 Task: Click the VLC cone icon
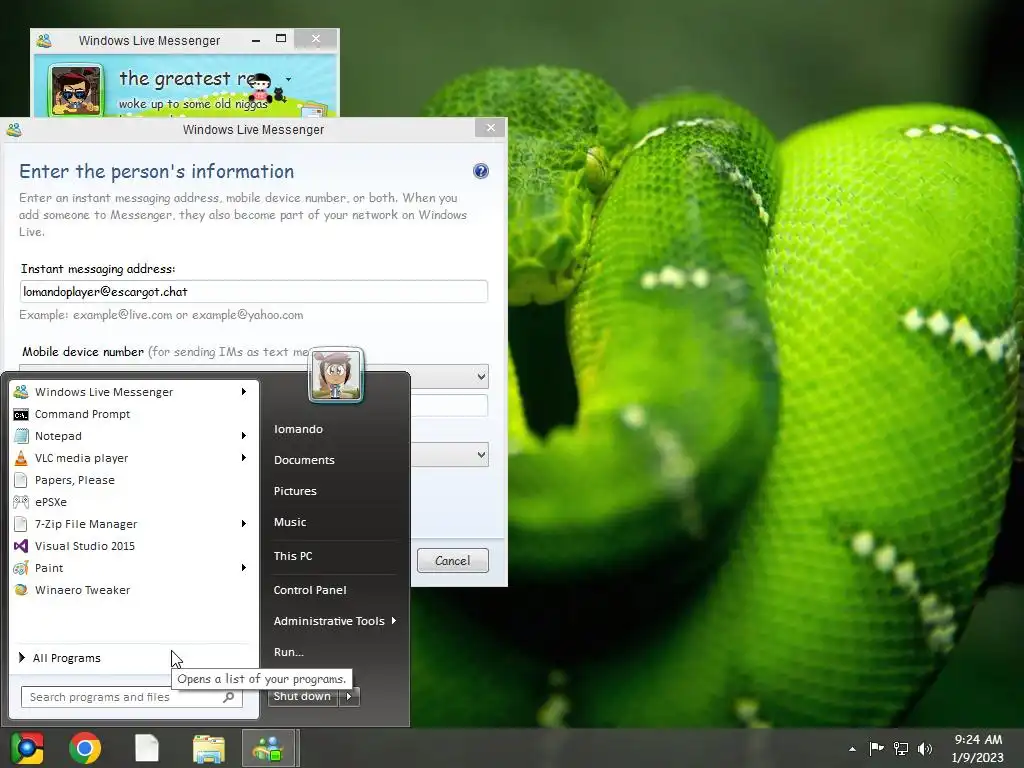(x=21, y=458)
